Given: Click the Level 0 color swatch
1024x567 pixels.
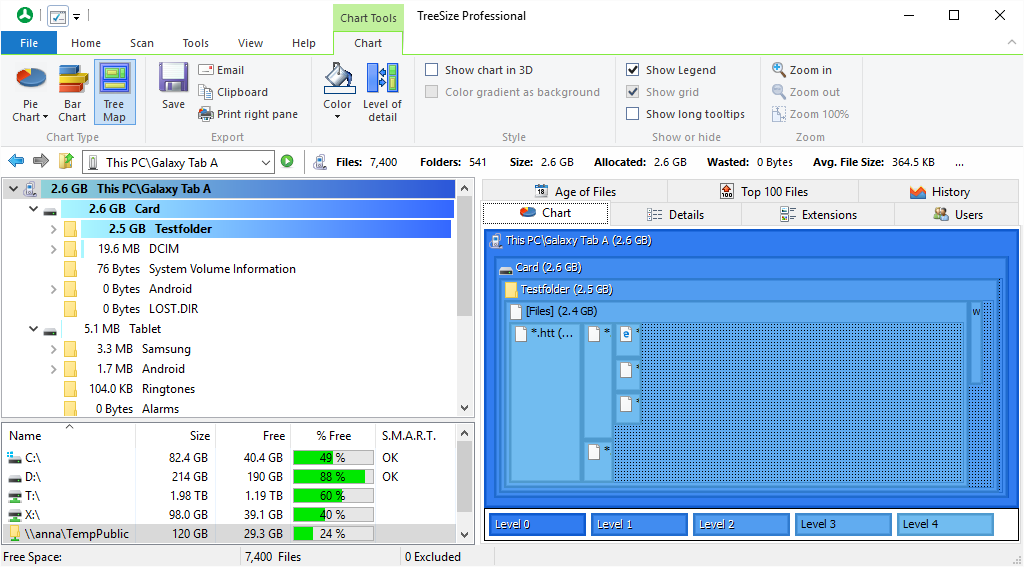Looking at the screenshot, I should click(x=537, y=524).
